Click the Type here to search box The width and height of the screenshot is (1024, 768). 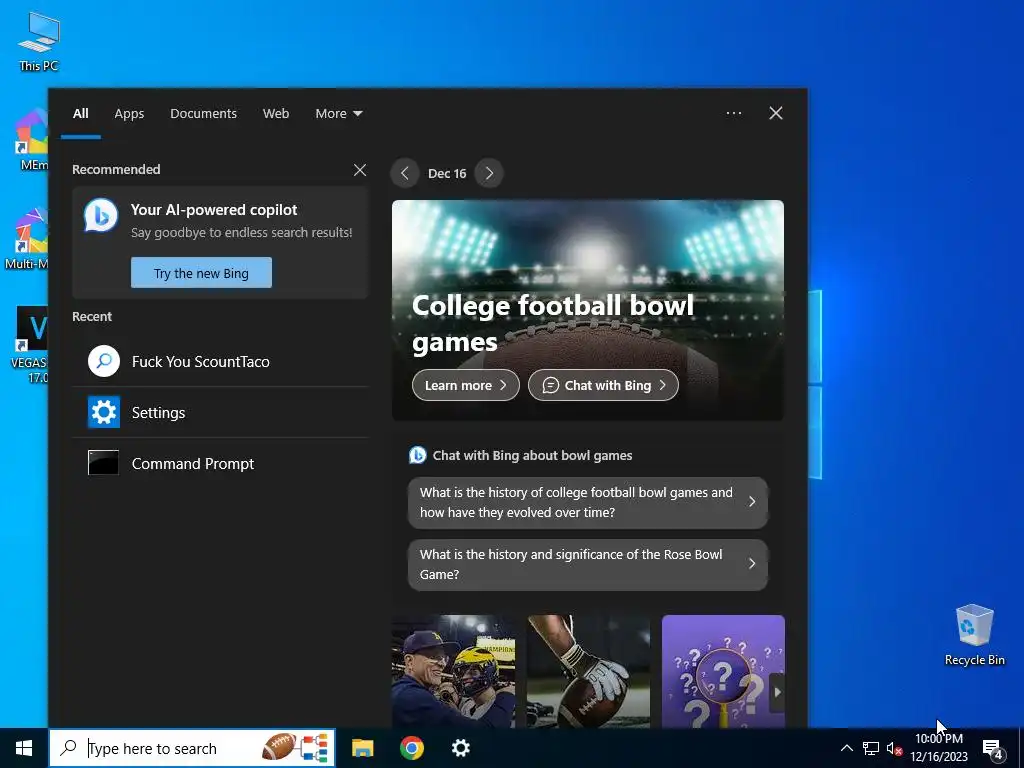point(192,748)
